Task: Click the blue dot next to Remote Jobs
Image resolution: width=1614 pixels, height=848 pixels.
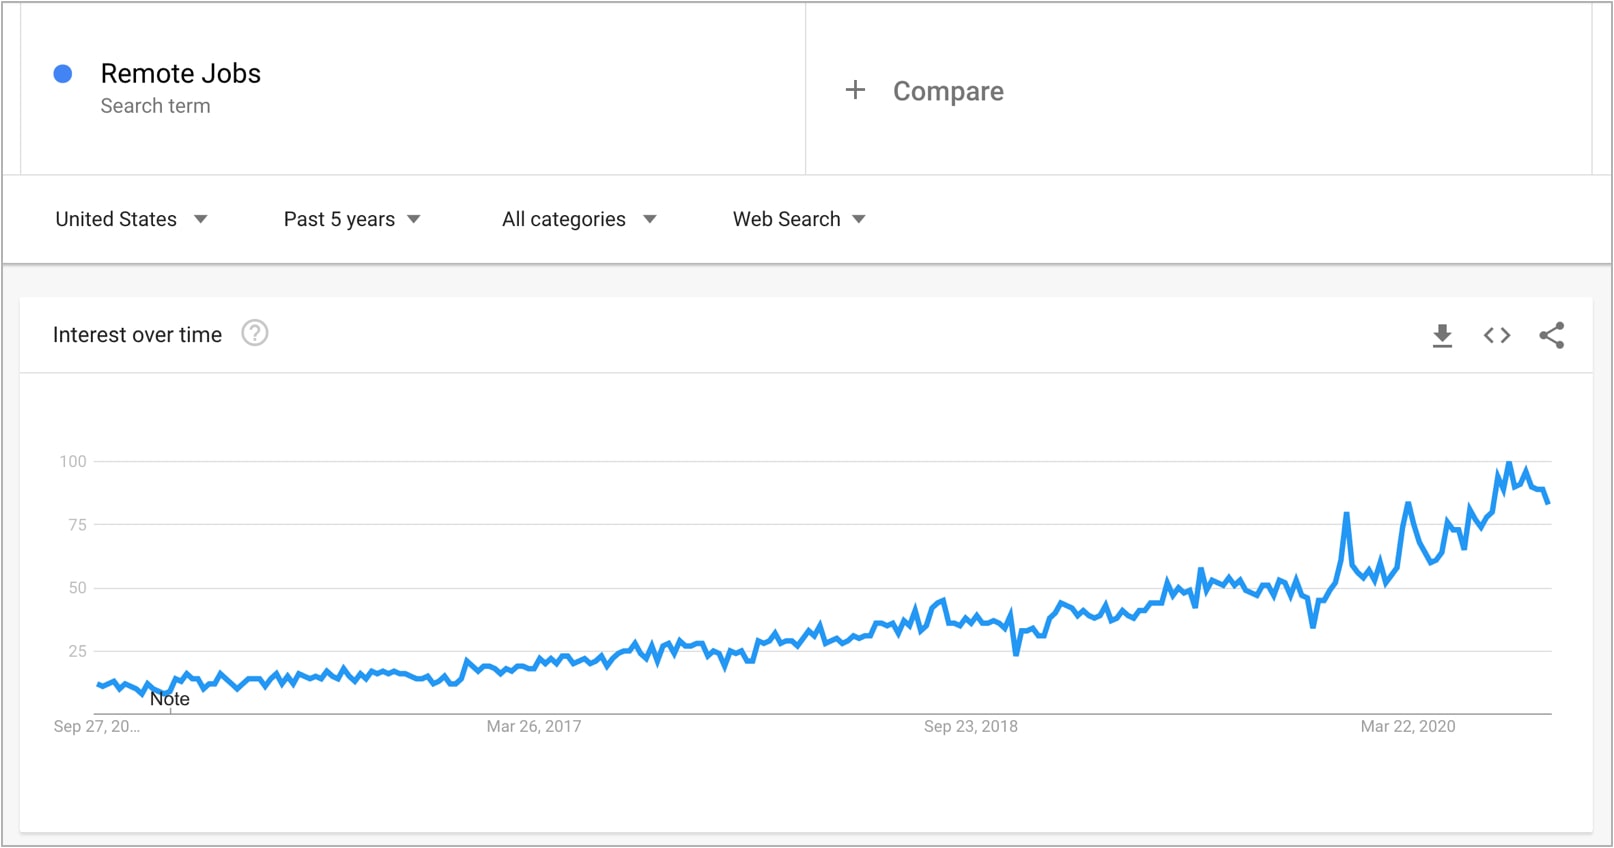Action: [63, 74]
